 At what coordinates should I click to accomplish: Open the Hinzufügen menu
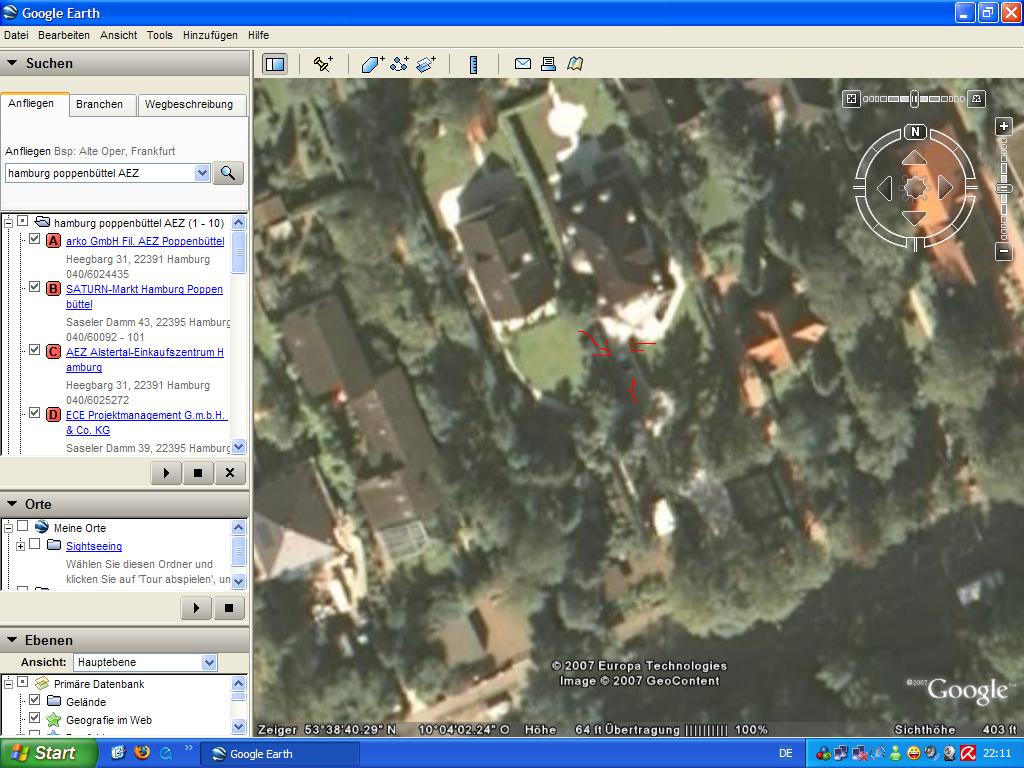(210, 35)
